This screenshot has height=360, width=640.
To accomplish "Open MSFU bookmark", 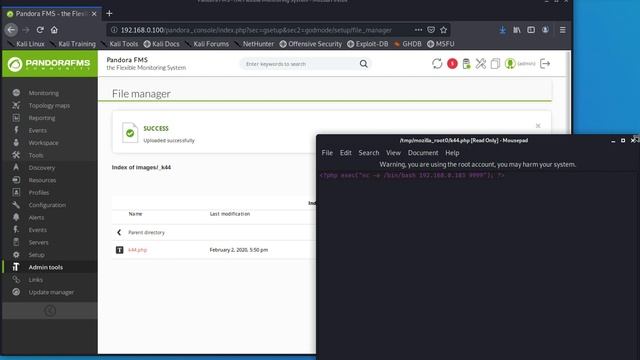I will pyautogui.click(x=441, y=44).
